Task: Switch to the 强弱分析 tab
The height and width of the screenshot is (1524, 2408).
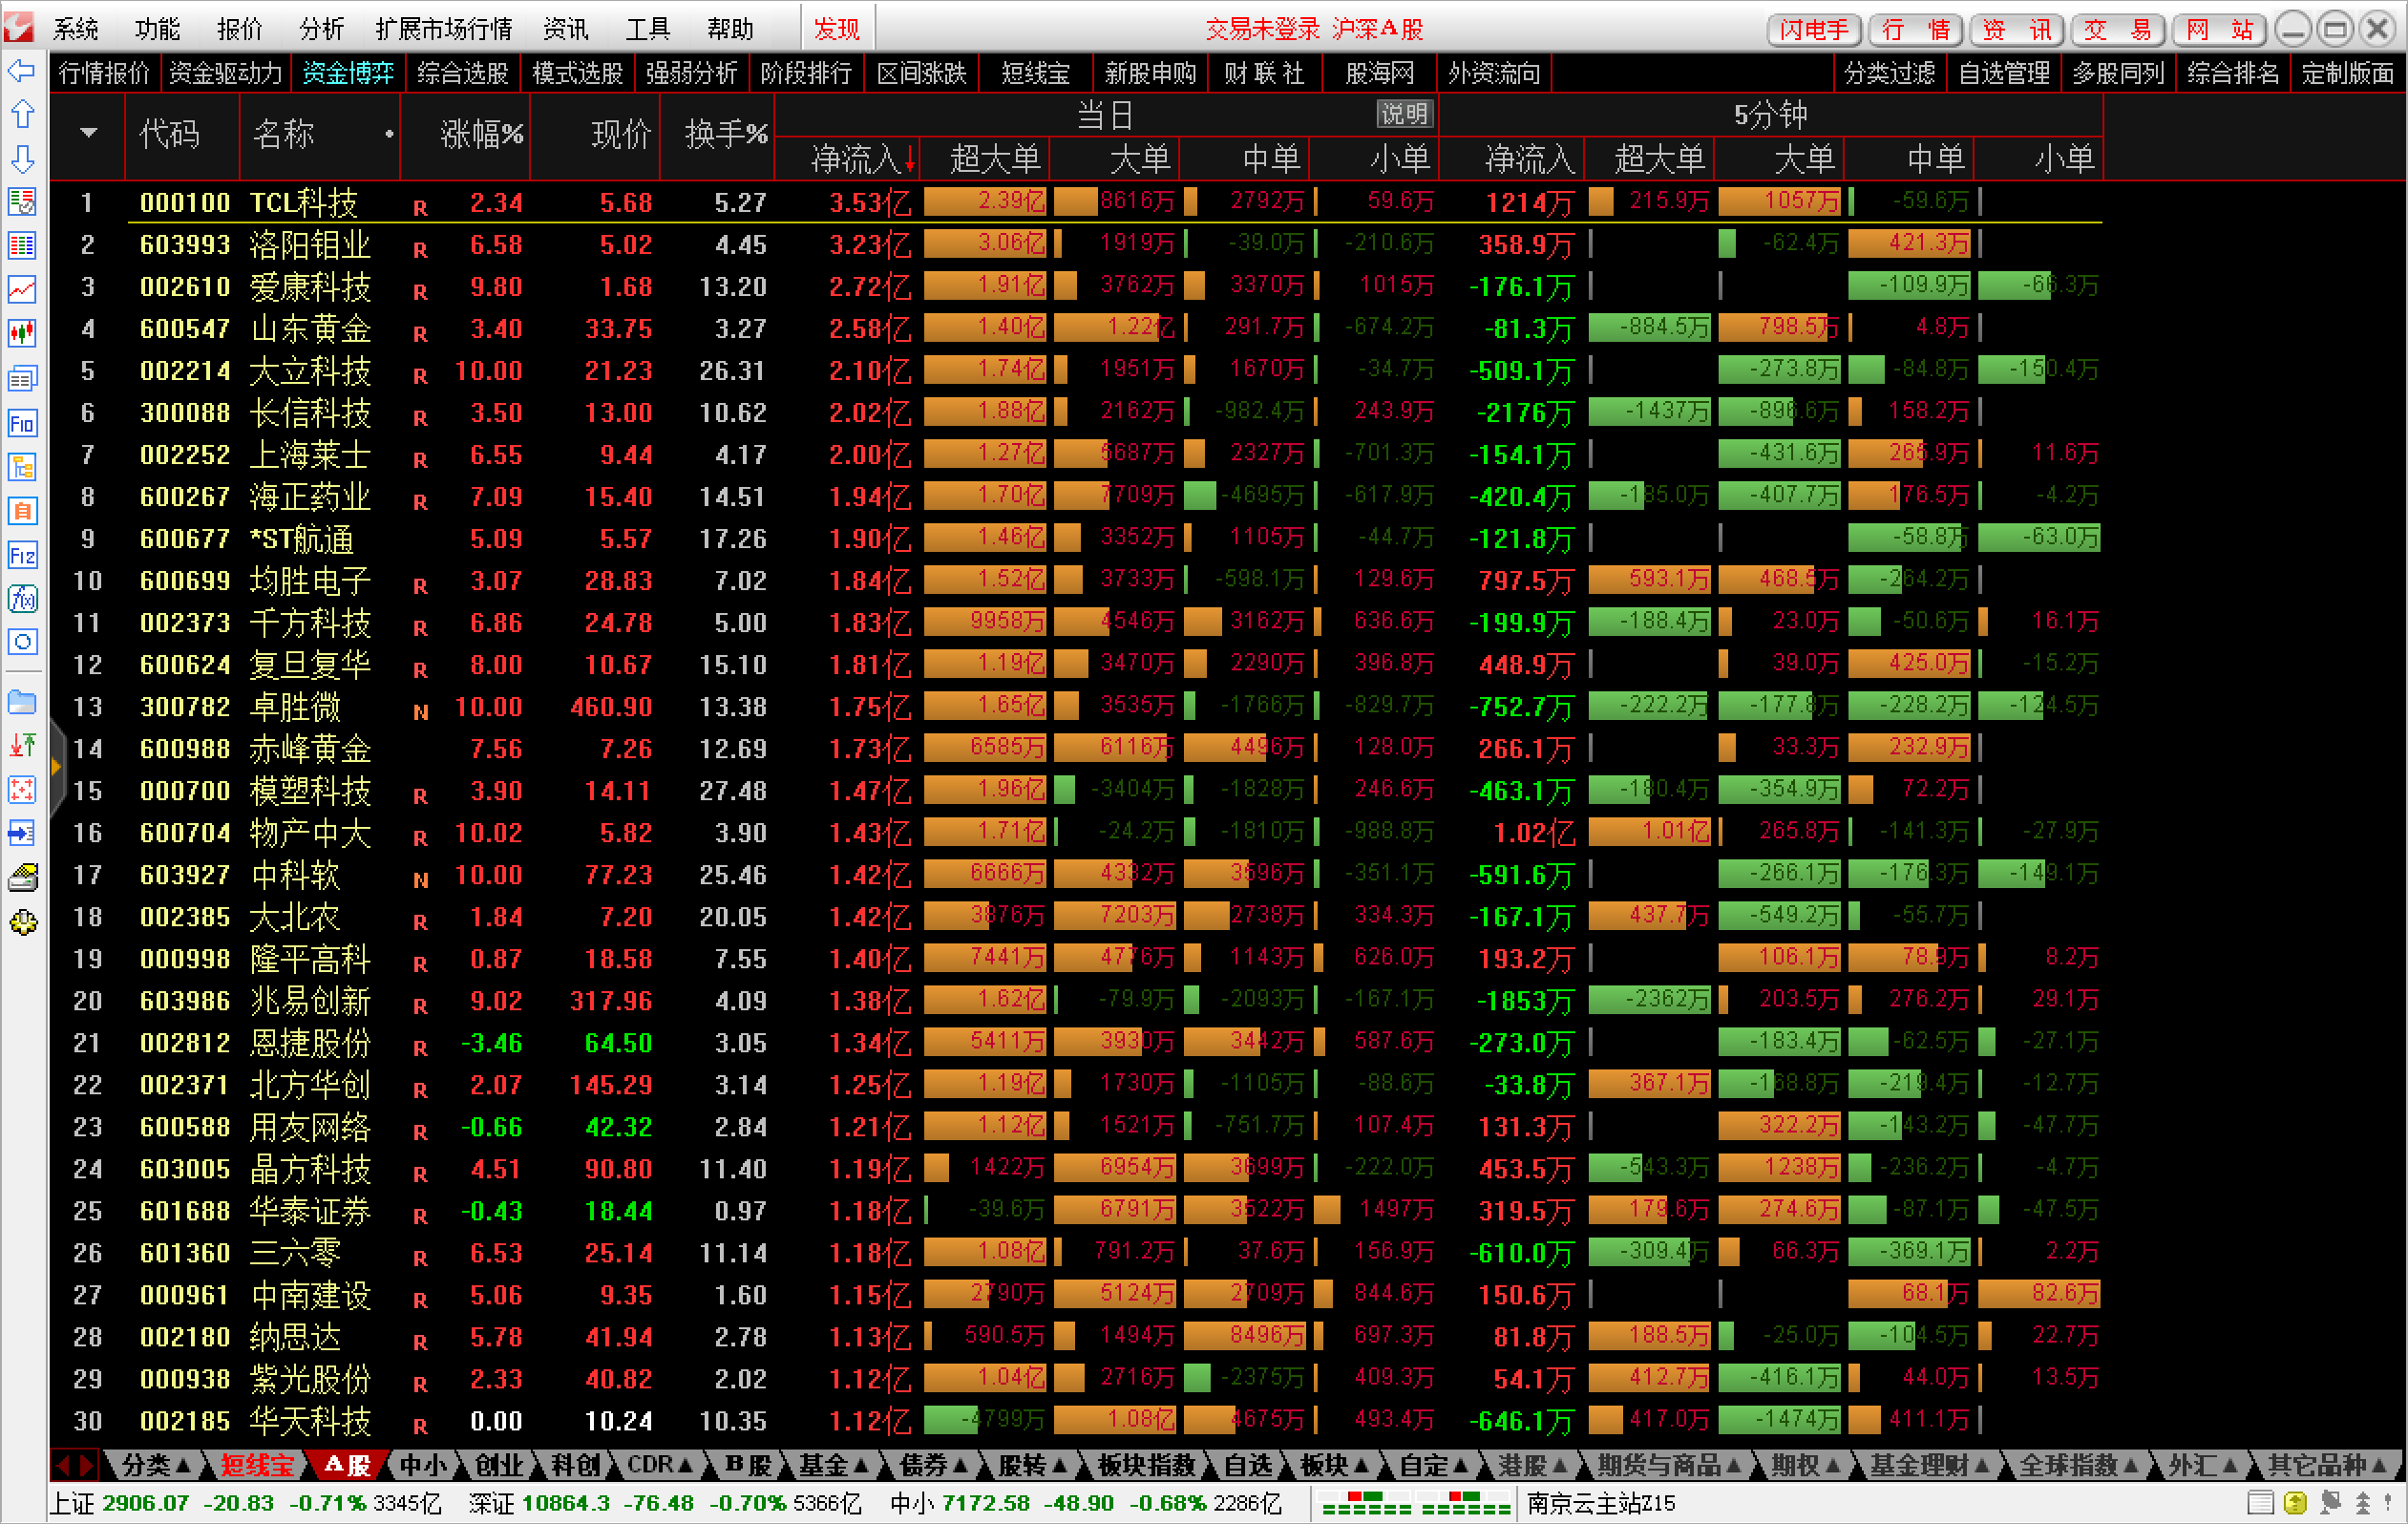Action: point(692,73)
